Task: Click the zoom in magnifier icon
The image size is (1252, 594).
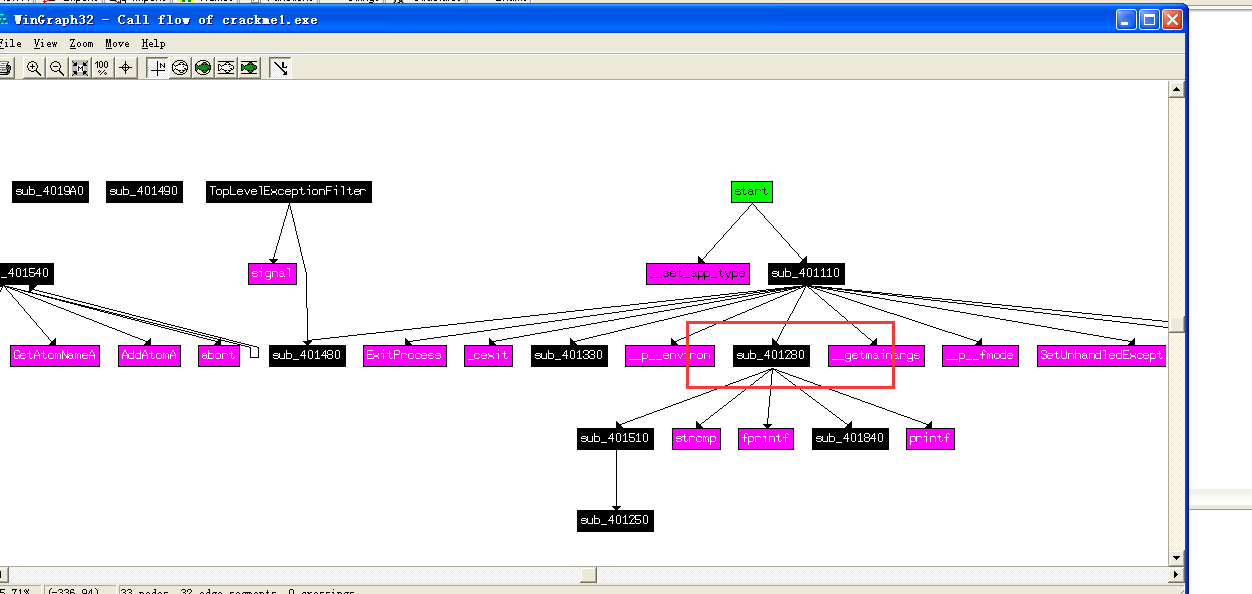Action: coord(34,68)
